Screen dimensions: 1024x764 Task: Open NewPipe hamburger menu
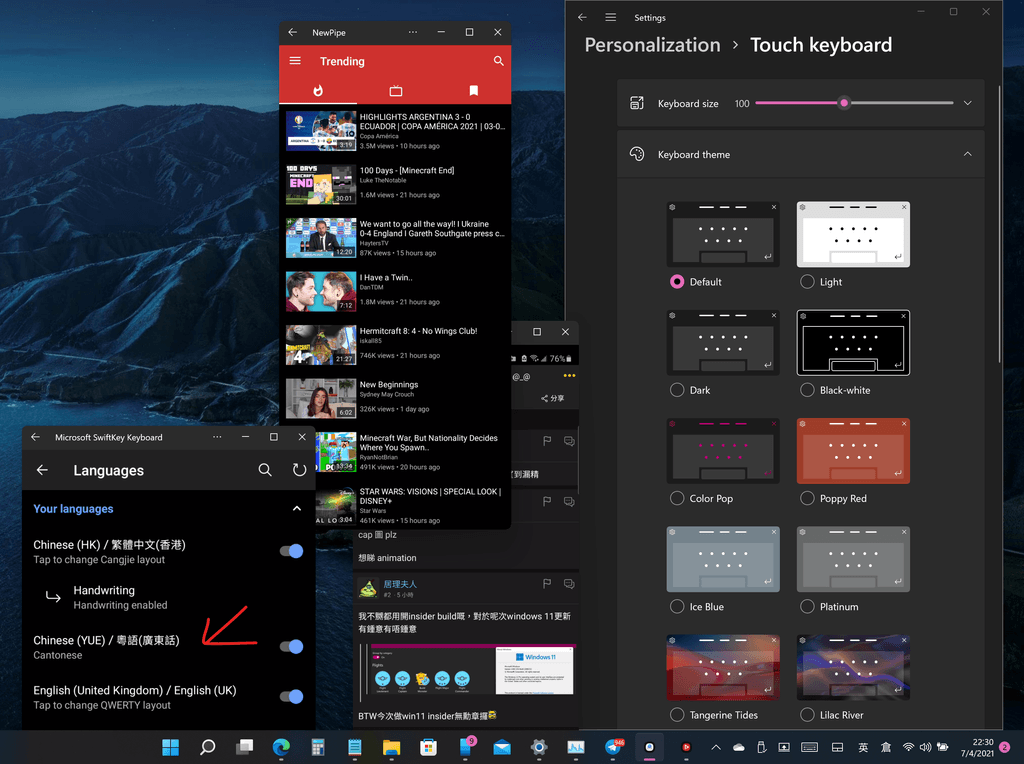pos(295,61)
